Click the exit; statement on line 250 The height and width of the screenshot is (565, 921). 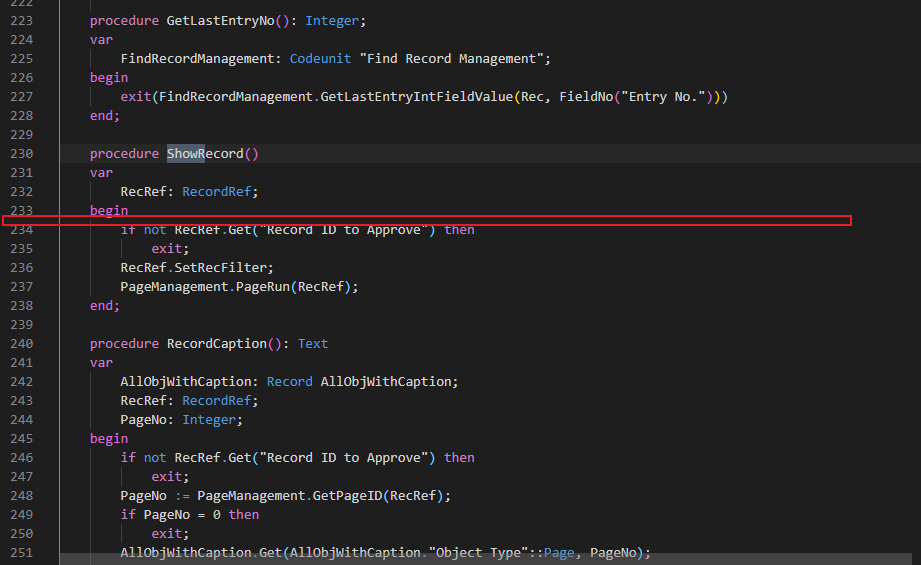(x=170, y=534)
